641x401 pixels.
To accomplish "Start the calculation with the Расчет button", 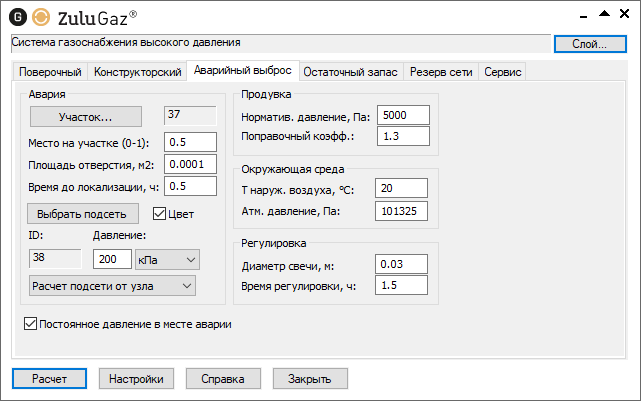I will click(49, 379).
